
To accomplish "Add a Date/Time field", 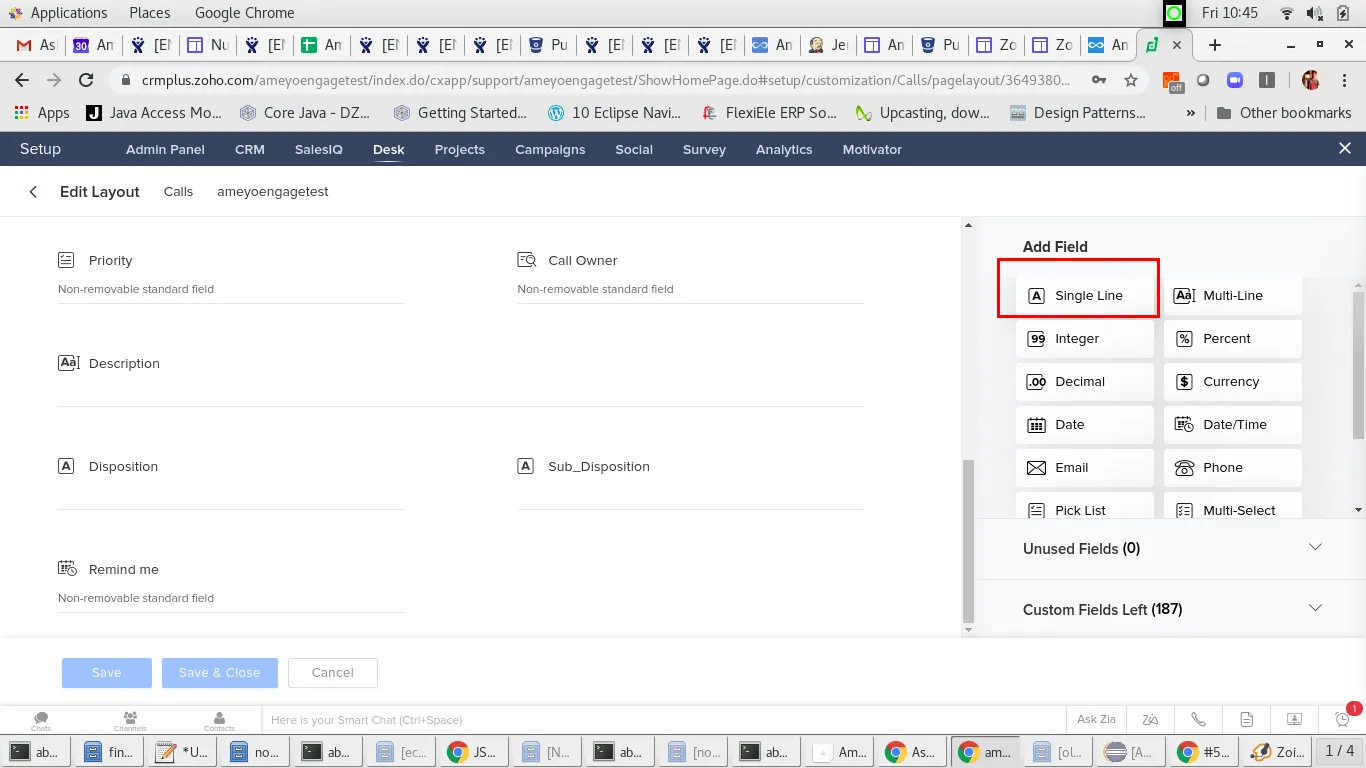I will pos(1232,425).
